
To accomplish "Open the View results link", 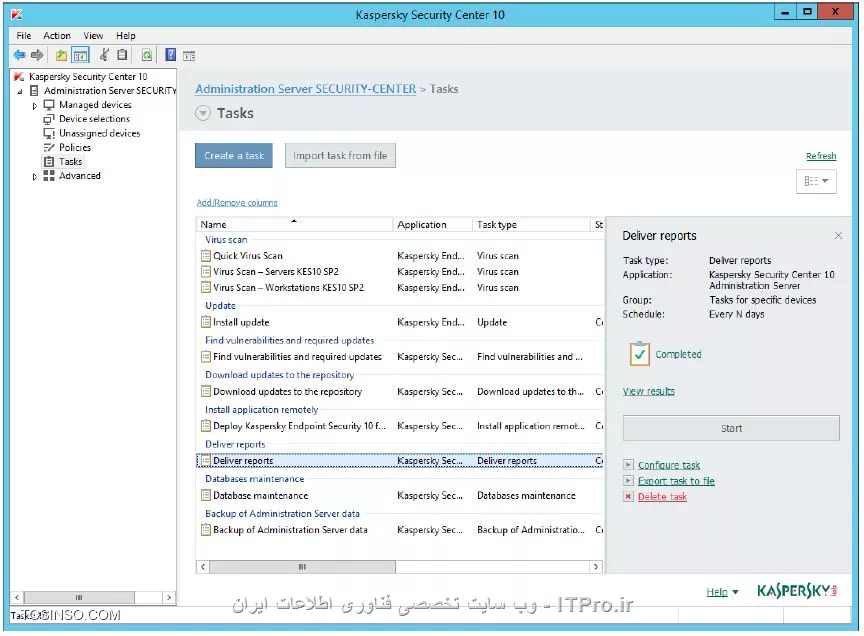I will point(649,391).
